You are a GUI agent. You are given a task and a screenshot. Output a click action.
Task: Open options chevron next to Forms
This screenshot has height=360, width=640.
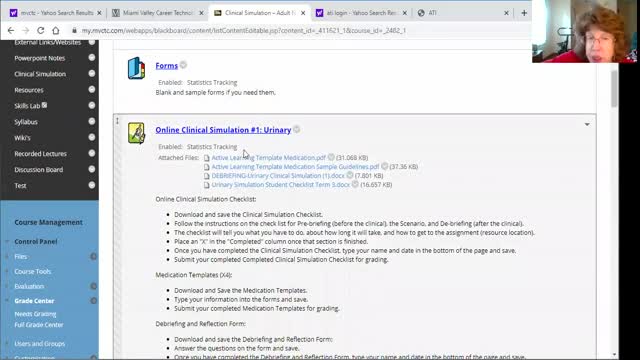pos(183,65)
